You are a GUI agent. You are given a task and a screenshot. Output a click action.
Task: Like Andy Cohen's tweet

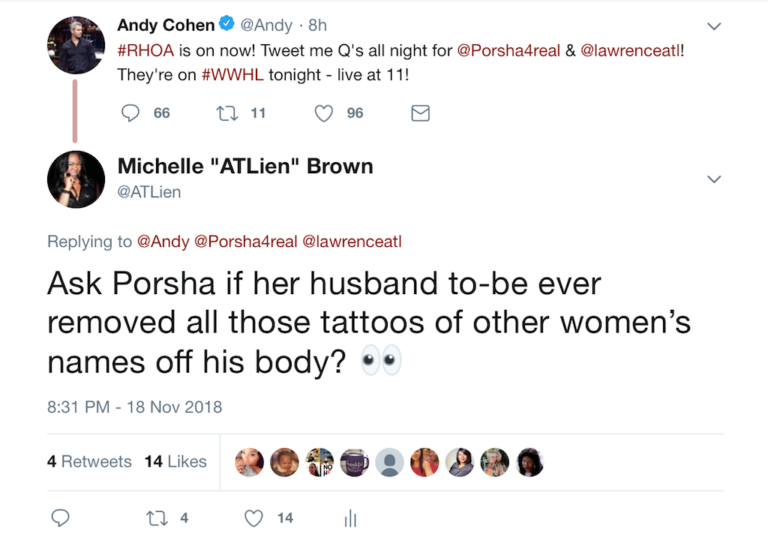pyautogui.click(x=324, y=113)
